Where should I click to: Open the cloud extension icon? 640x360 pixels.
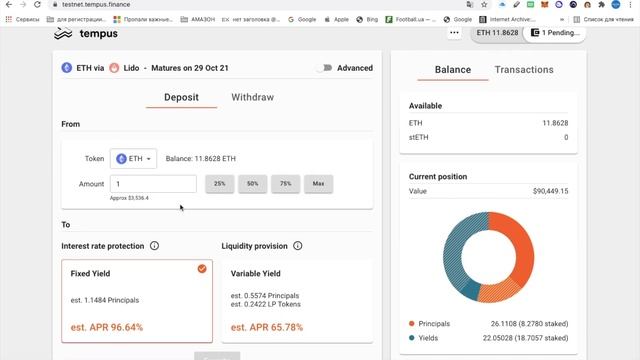[502, 4]
